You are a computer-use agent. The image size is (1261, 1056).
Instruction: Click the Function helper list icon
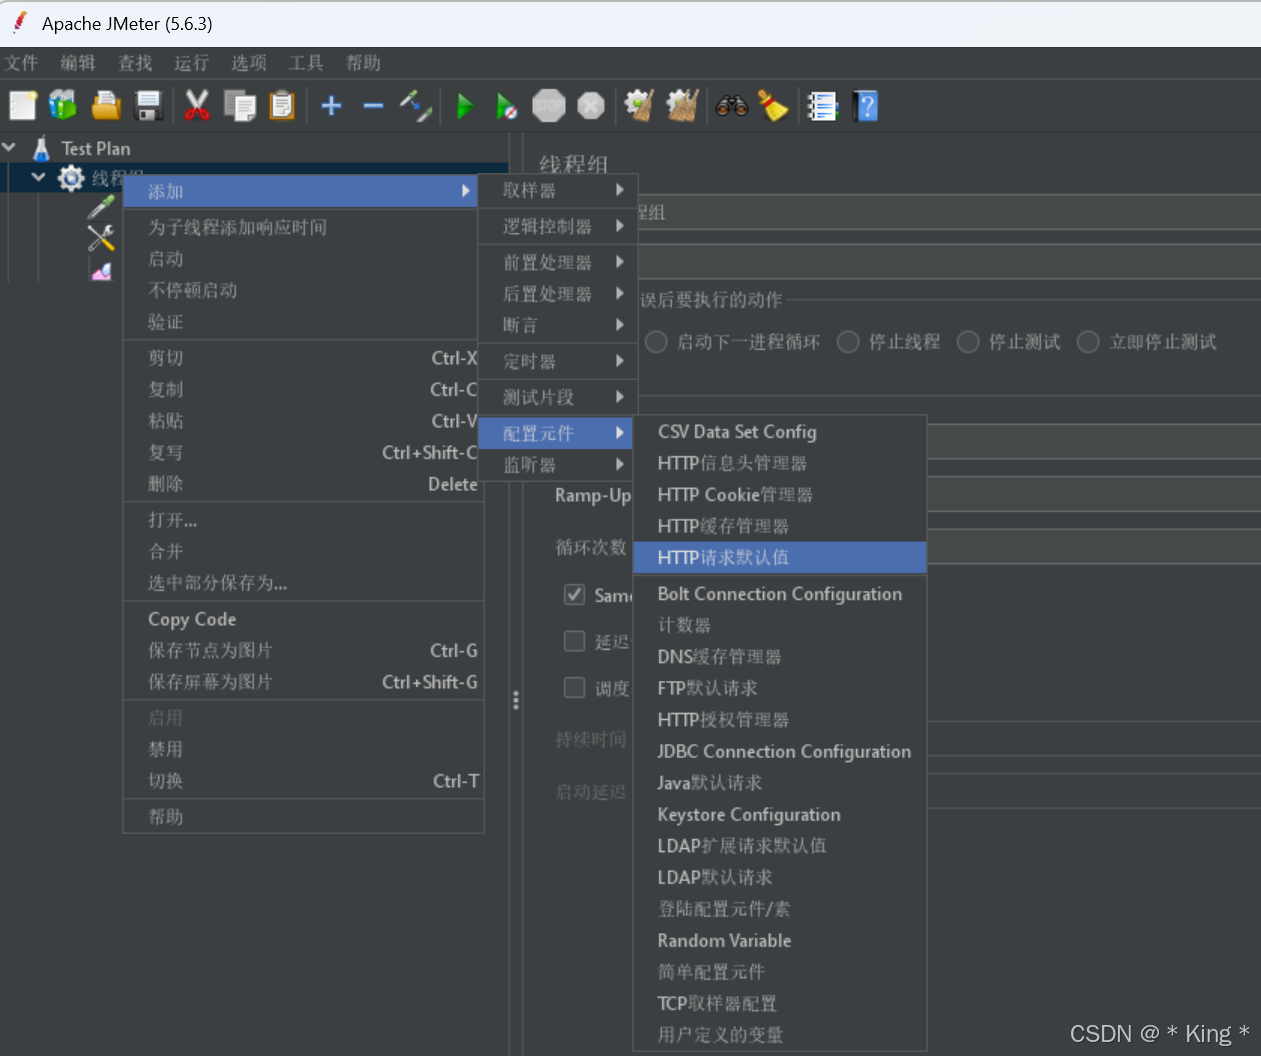[x=822, y=105]
